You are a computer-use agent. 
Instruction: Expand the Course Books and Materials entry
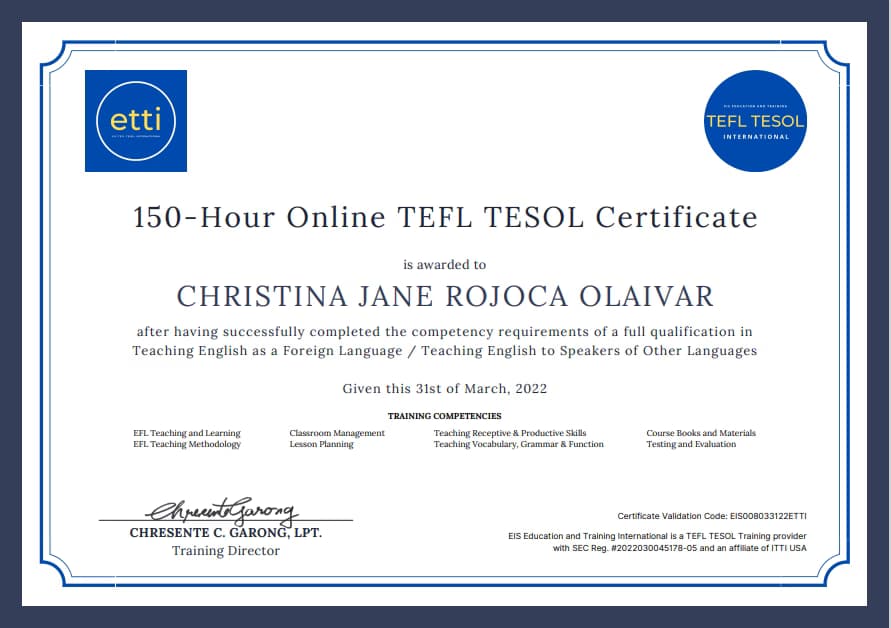701,433
